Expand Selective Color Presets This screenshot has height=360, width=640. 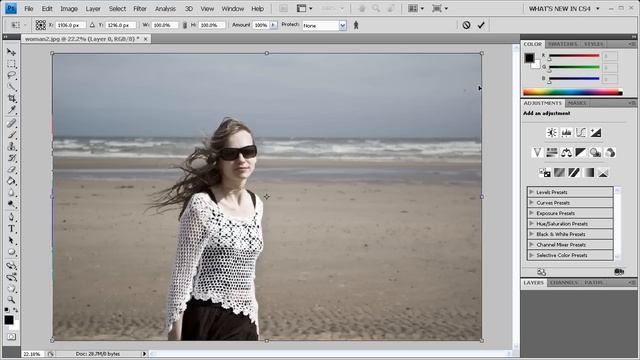[531, 255]
